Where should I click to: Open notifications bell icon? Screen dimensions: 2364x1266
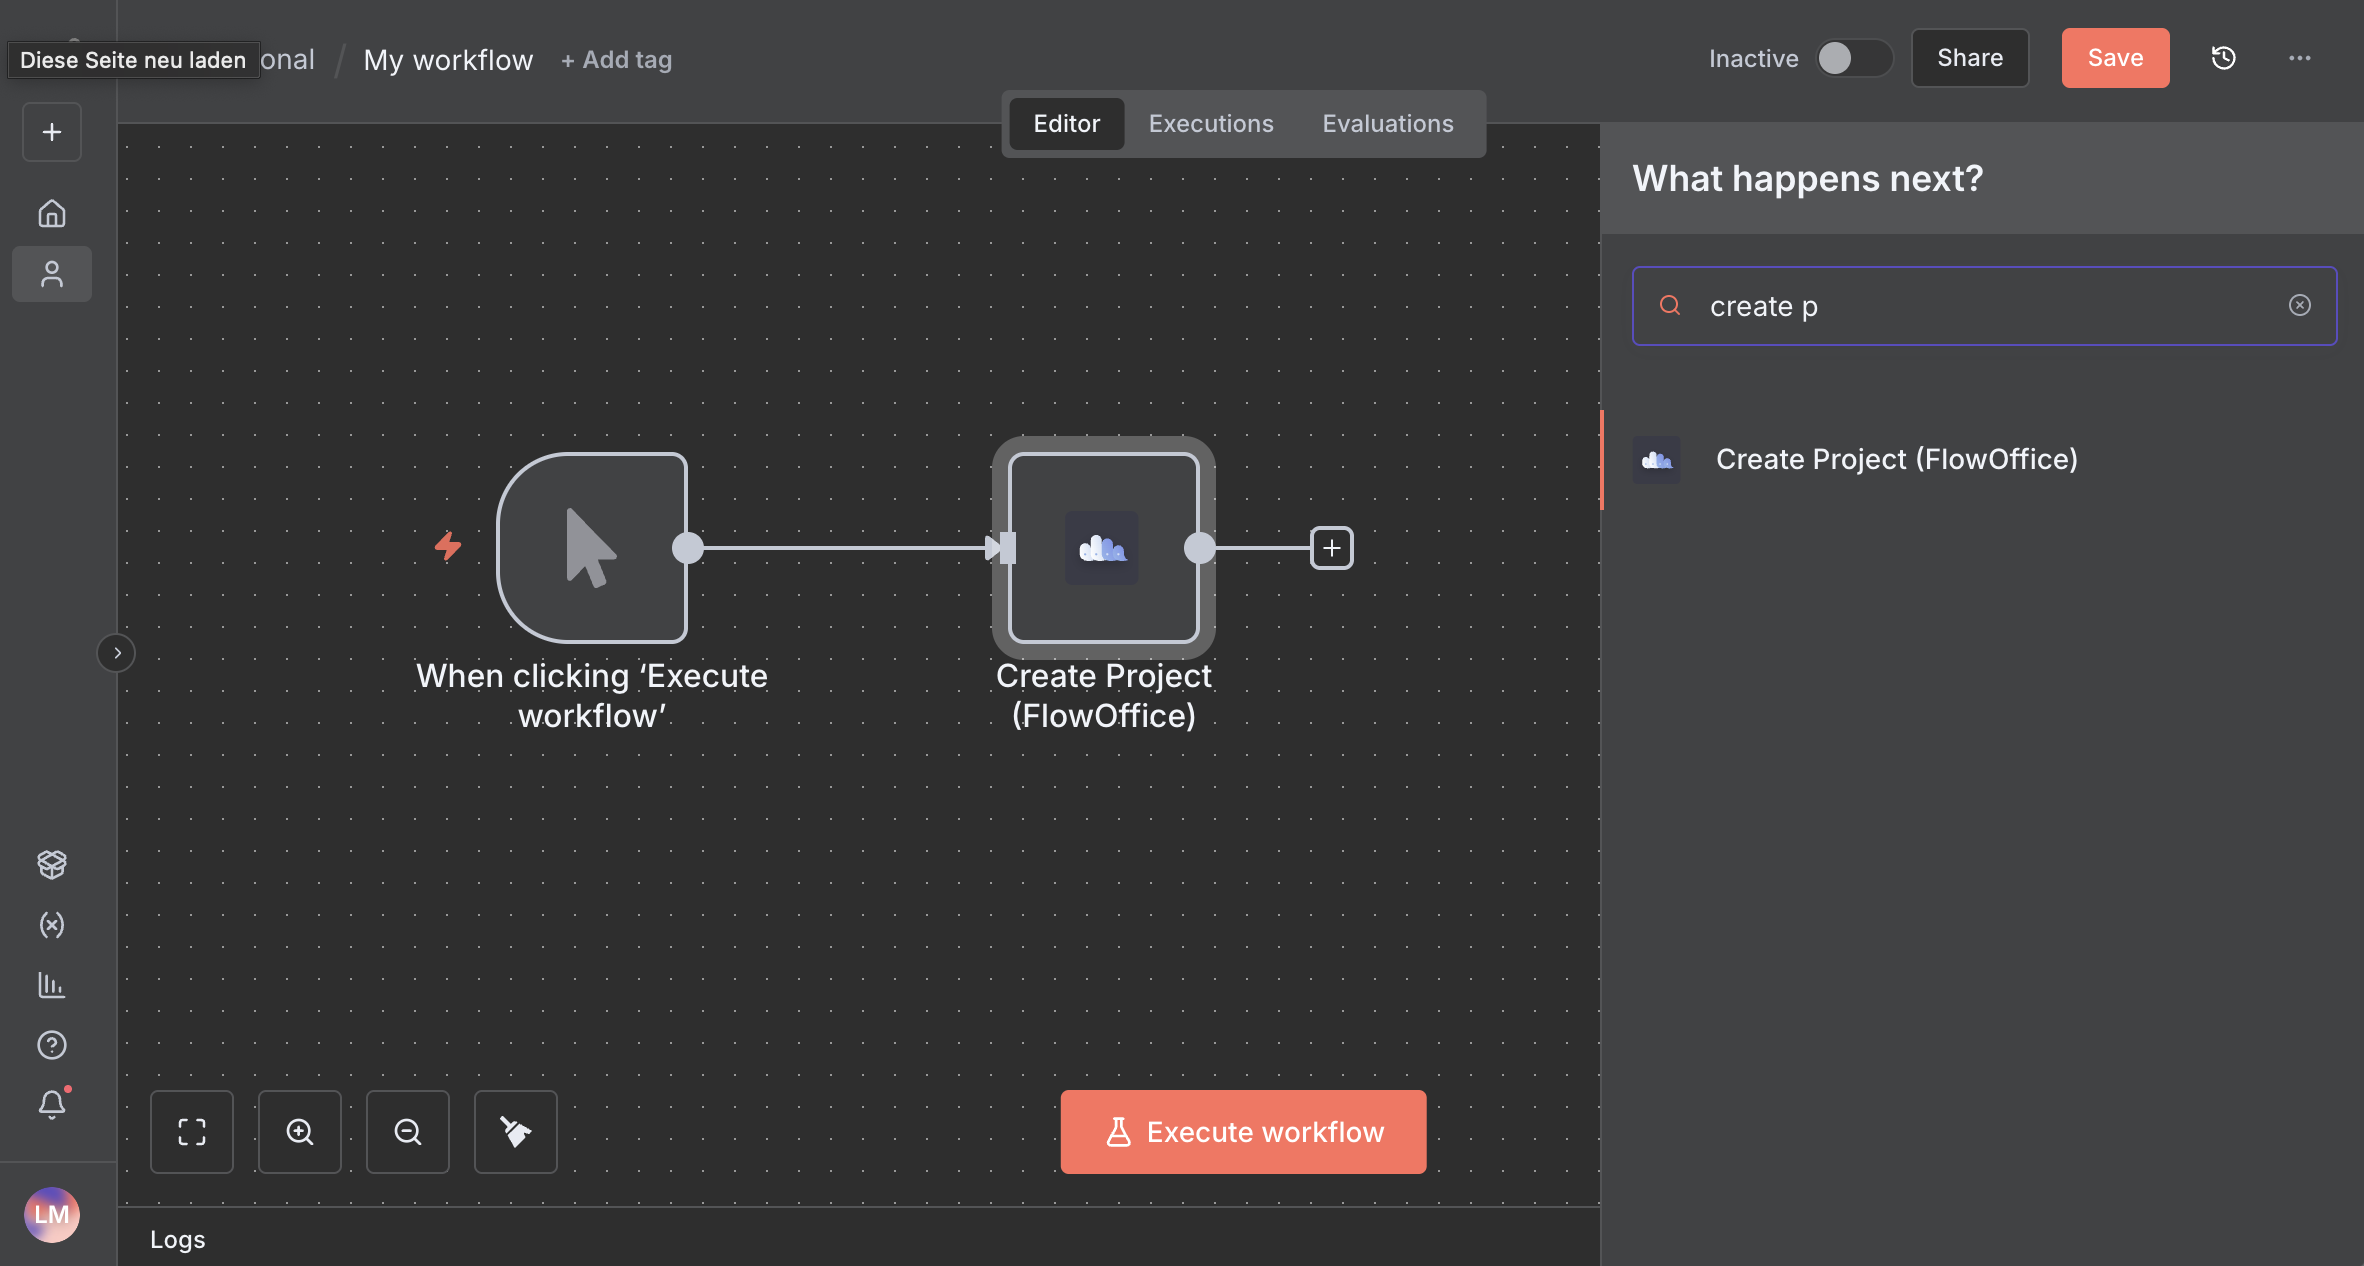[x=52, y=1104]
